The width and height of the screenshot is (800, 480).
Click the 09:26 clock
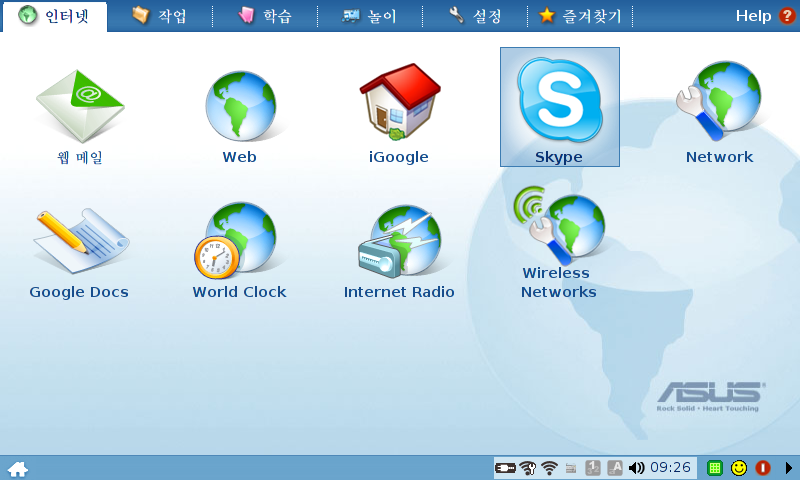670,467
